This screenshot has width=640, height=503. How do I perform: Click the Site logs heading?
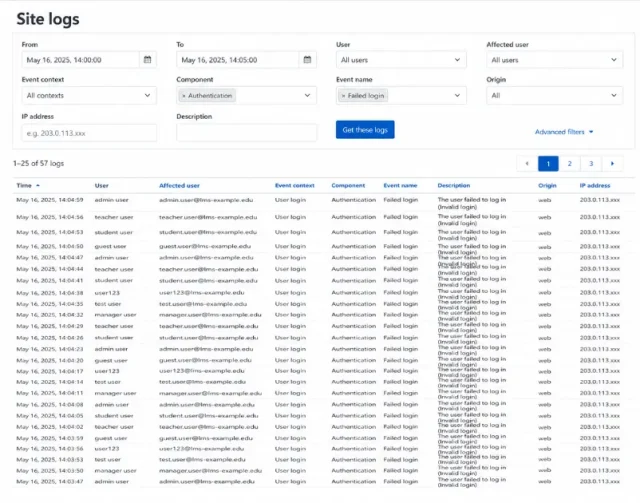pyautogui.click(x=48, y=19)
